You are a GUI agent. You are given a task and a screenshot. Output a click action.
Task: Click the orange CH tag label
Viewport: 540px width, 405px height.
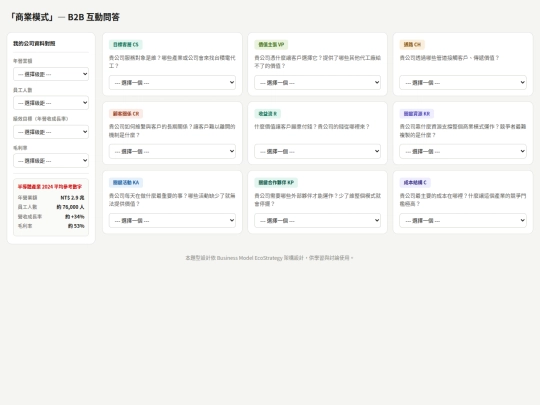[412, 44]
